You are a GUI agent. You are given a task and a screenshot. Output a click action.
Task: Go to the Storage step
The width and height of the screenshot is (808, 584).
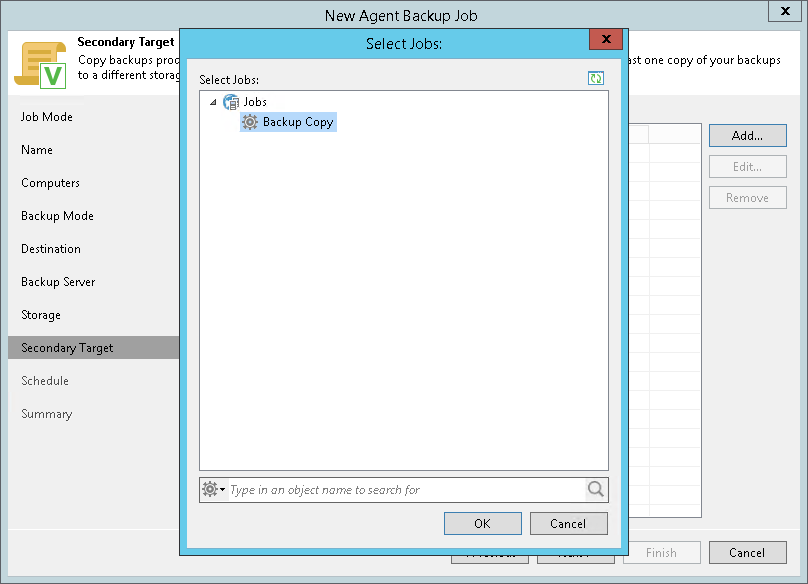[41, 315]
